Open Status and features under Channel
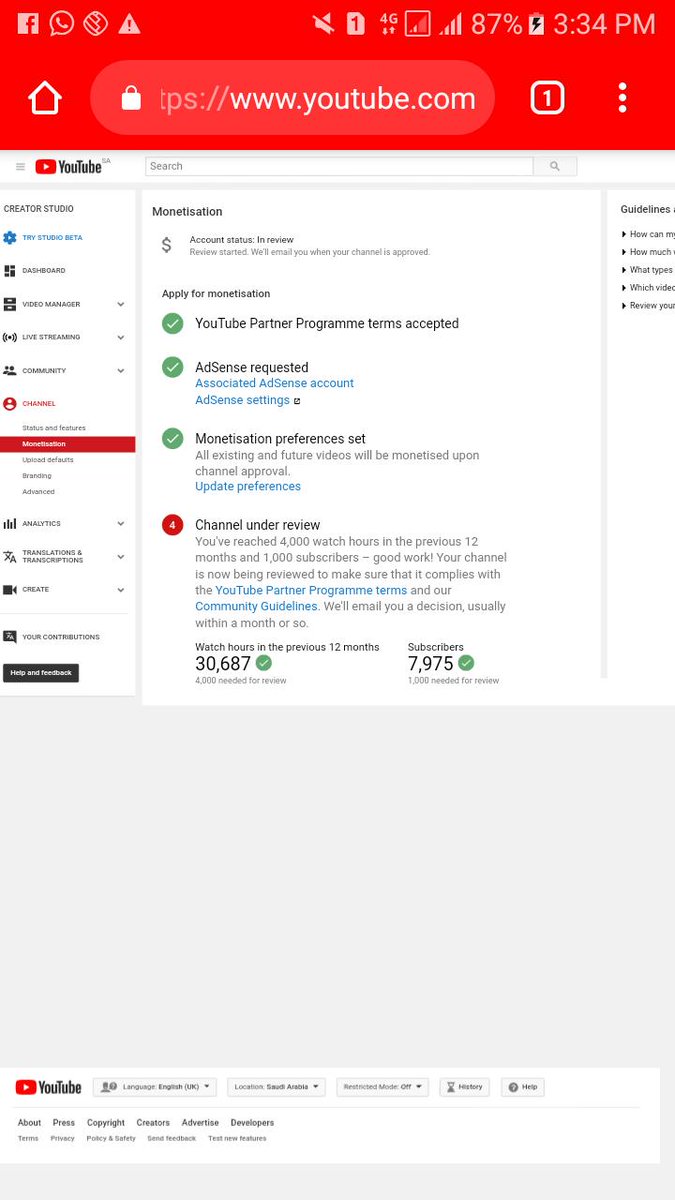 coord(54,428)
